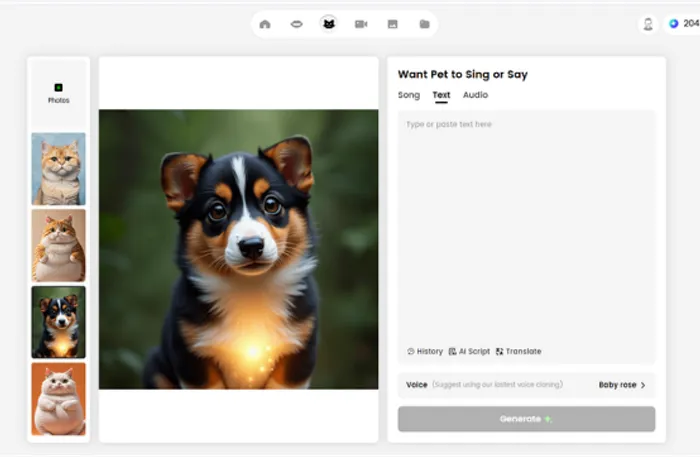Open the lip sync mouth icon
Image resolution: width=700 pixels, height=457 pixels.
pyautogui.click(x=297, y=24)
